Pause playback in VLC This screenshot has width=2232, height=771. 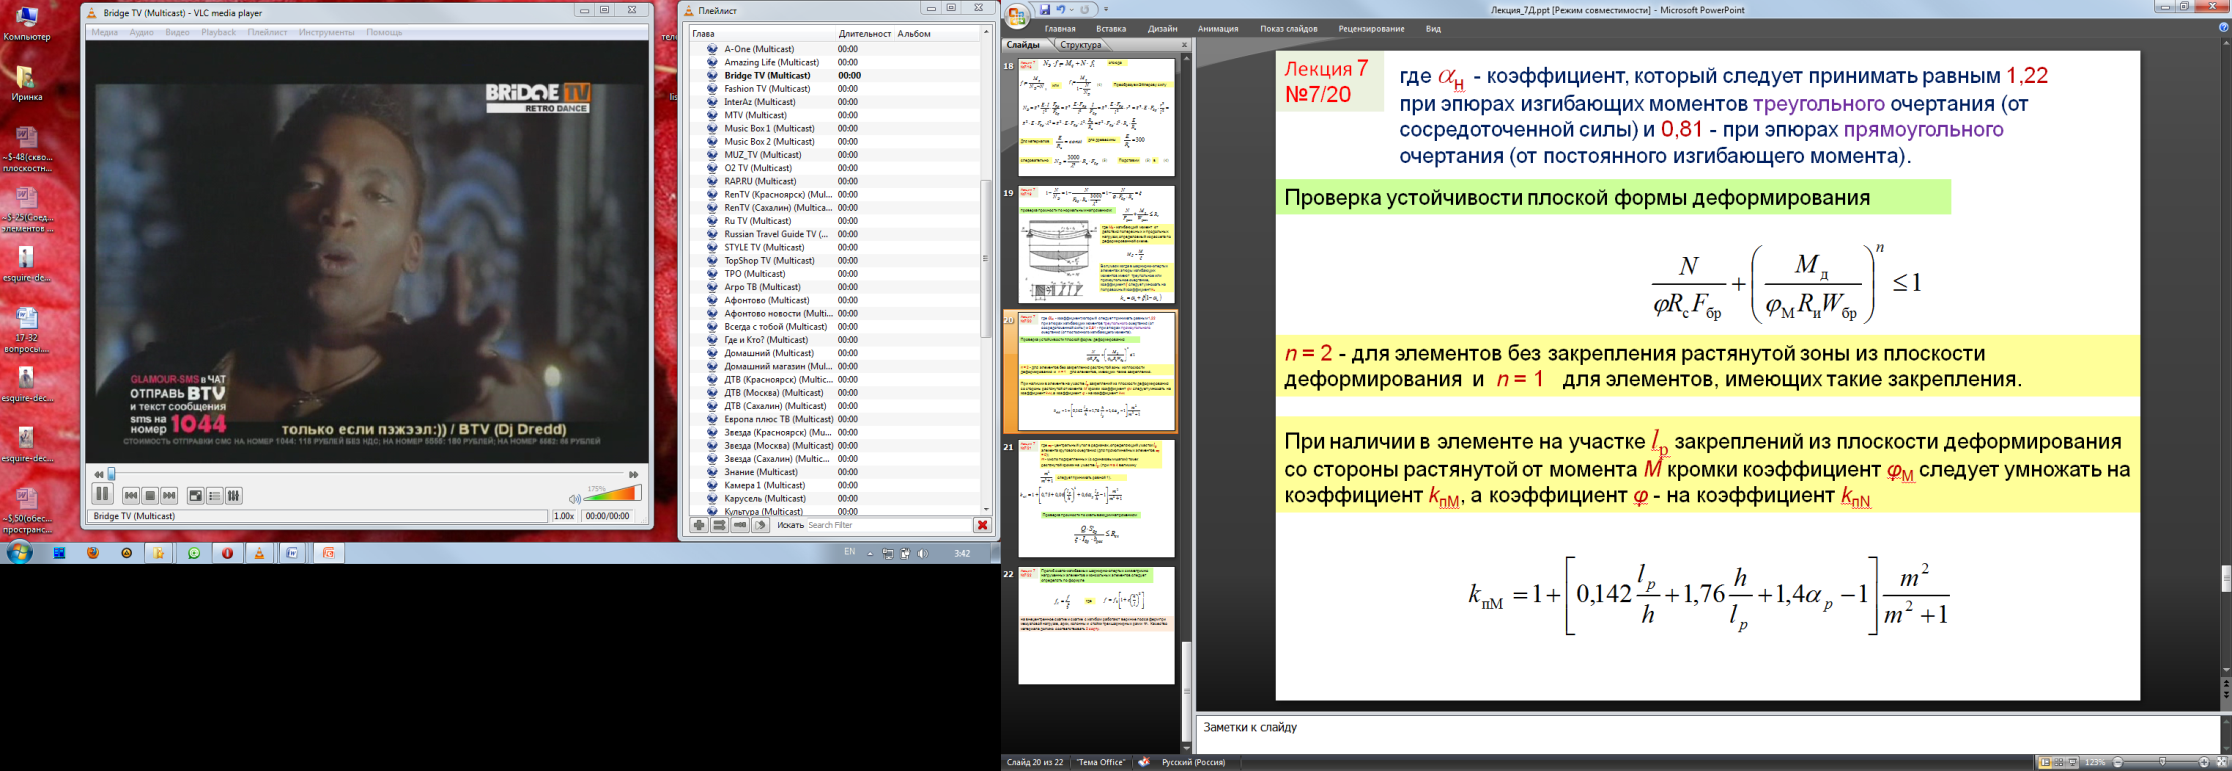point(102,495)
